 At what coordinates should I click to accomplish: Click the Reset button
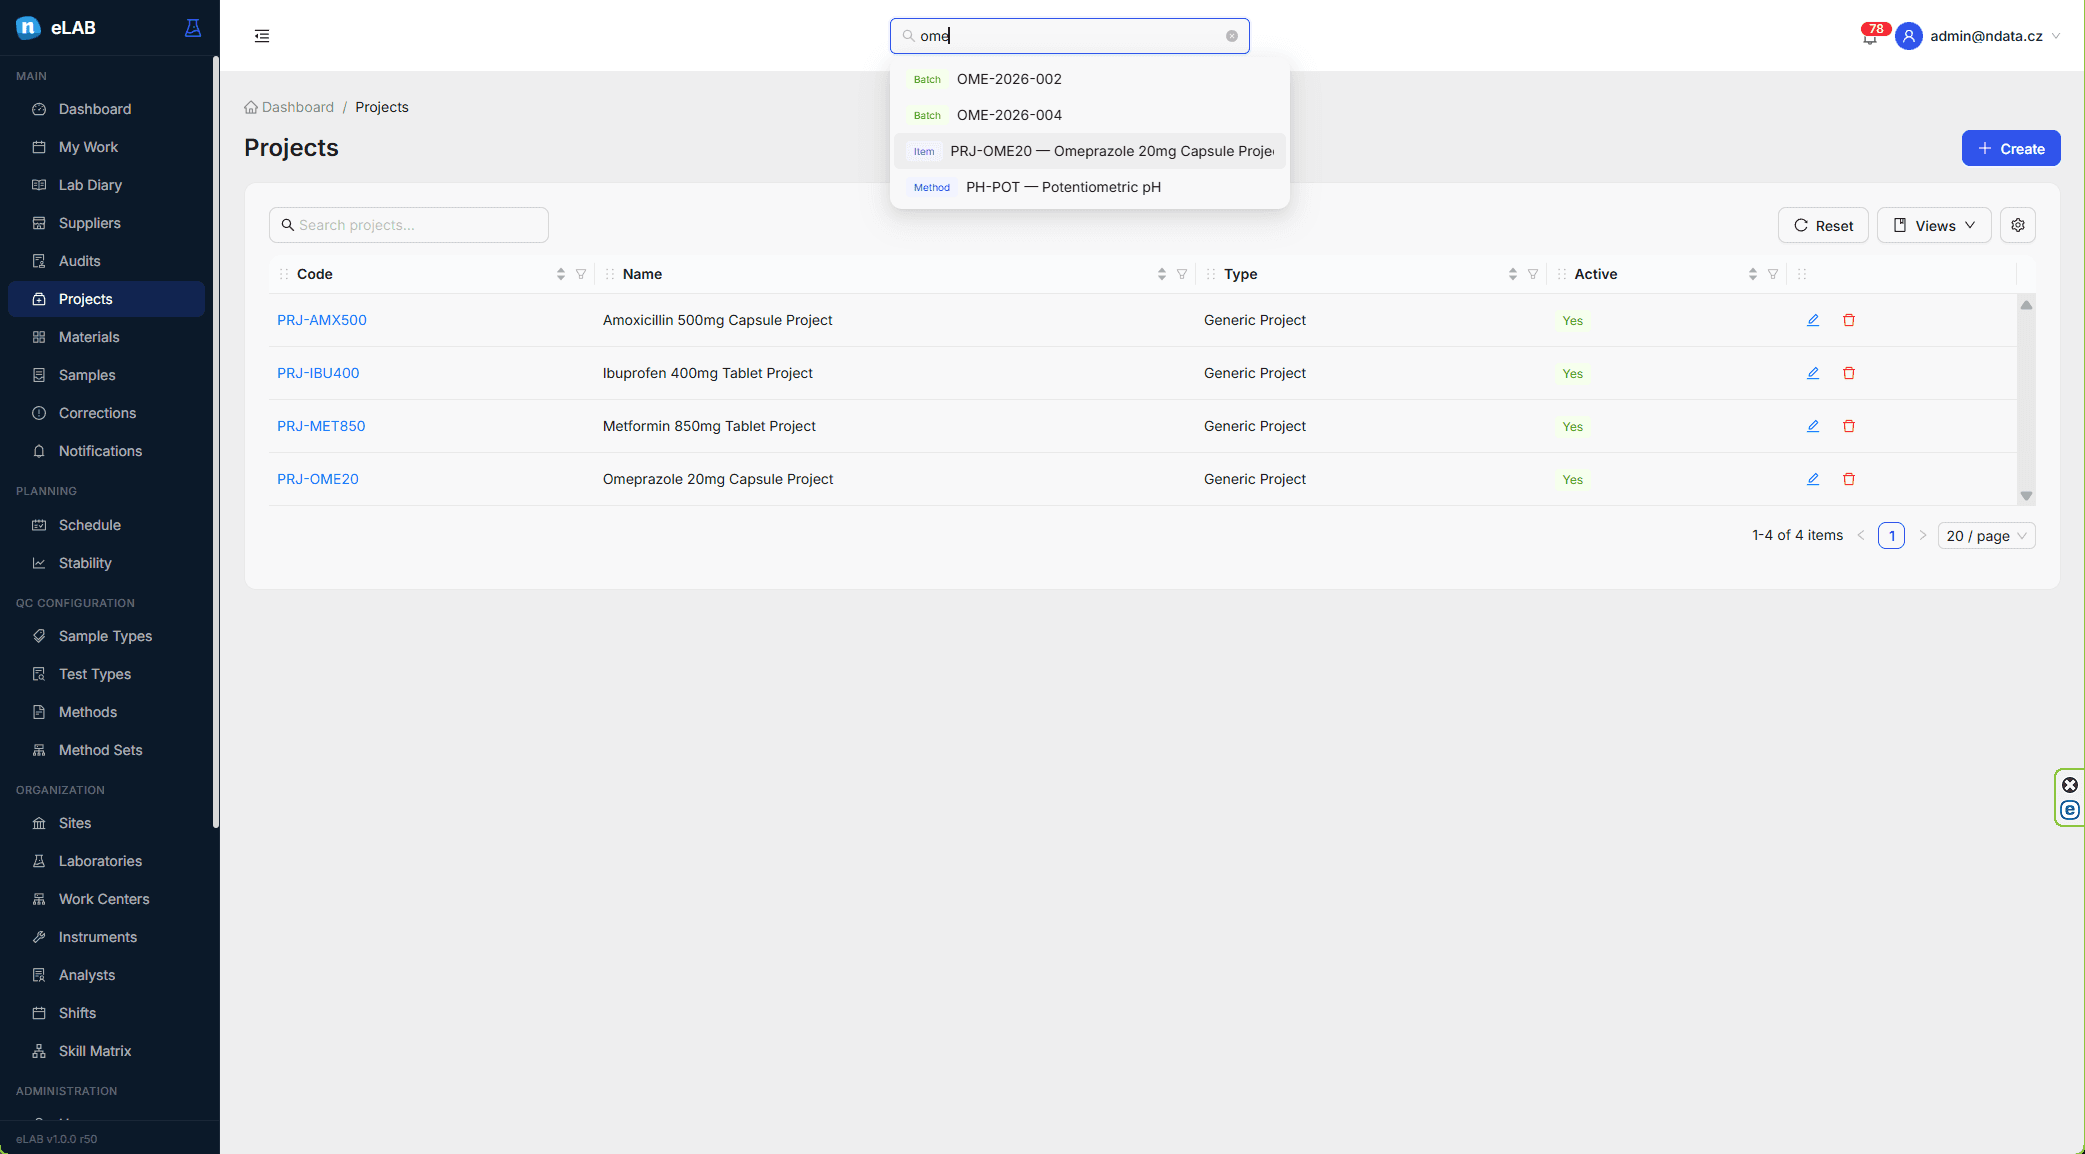(1822, 225)
